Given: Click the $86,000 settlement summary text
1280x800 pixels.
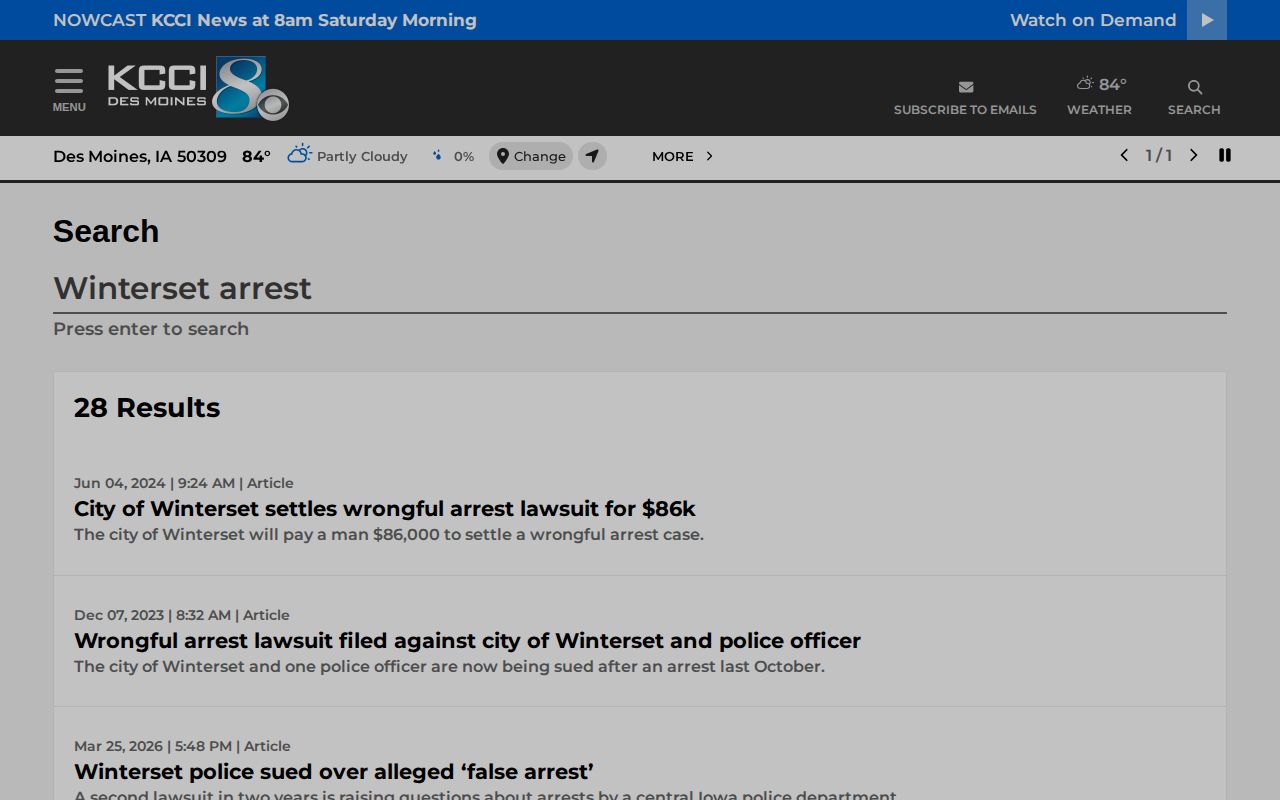Looking at the screenshot, I should point(389,534).
